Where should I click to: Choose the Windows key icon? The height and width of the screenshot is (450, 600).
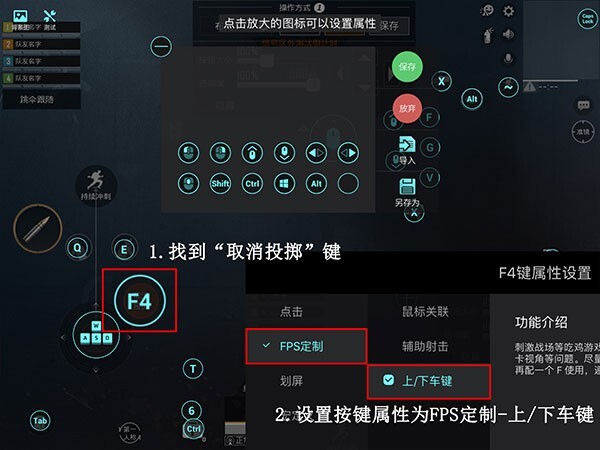pyautogui.click(x=284, y=184)
